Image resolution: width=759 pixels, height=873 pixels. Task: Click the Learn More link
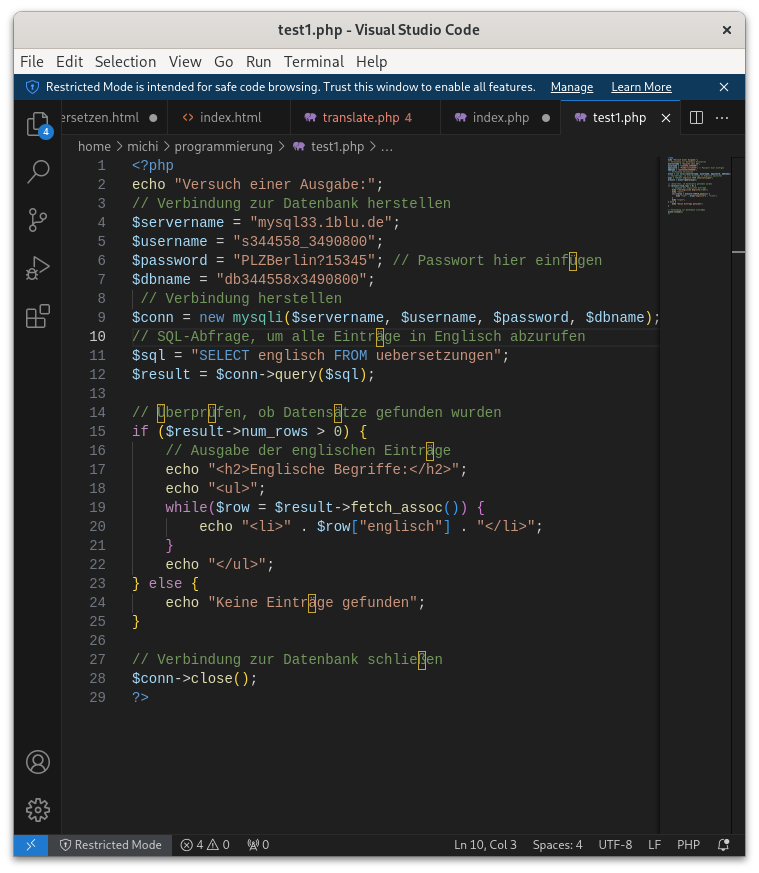click(x=641, y=87)
